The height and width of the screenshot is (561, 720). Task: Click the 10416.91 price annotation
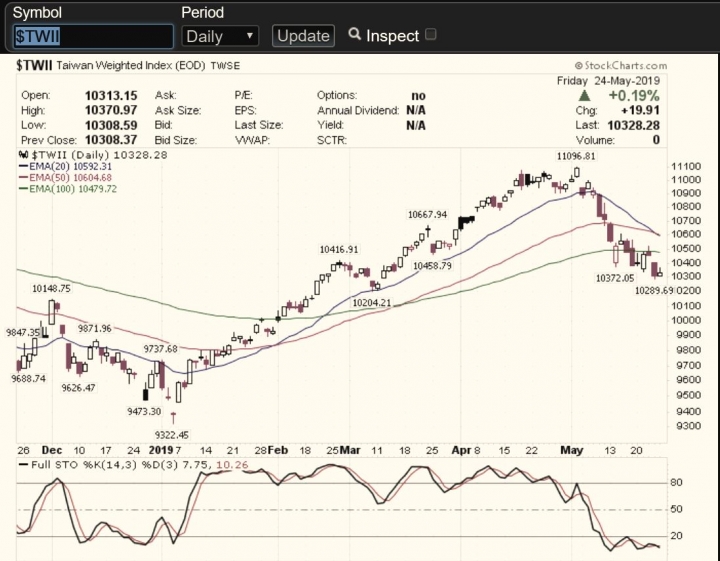coord(339,249)
